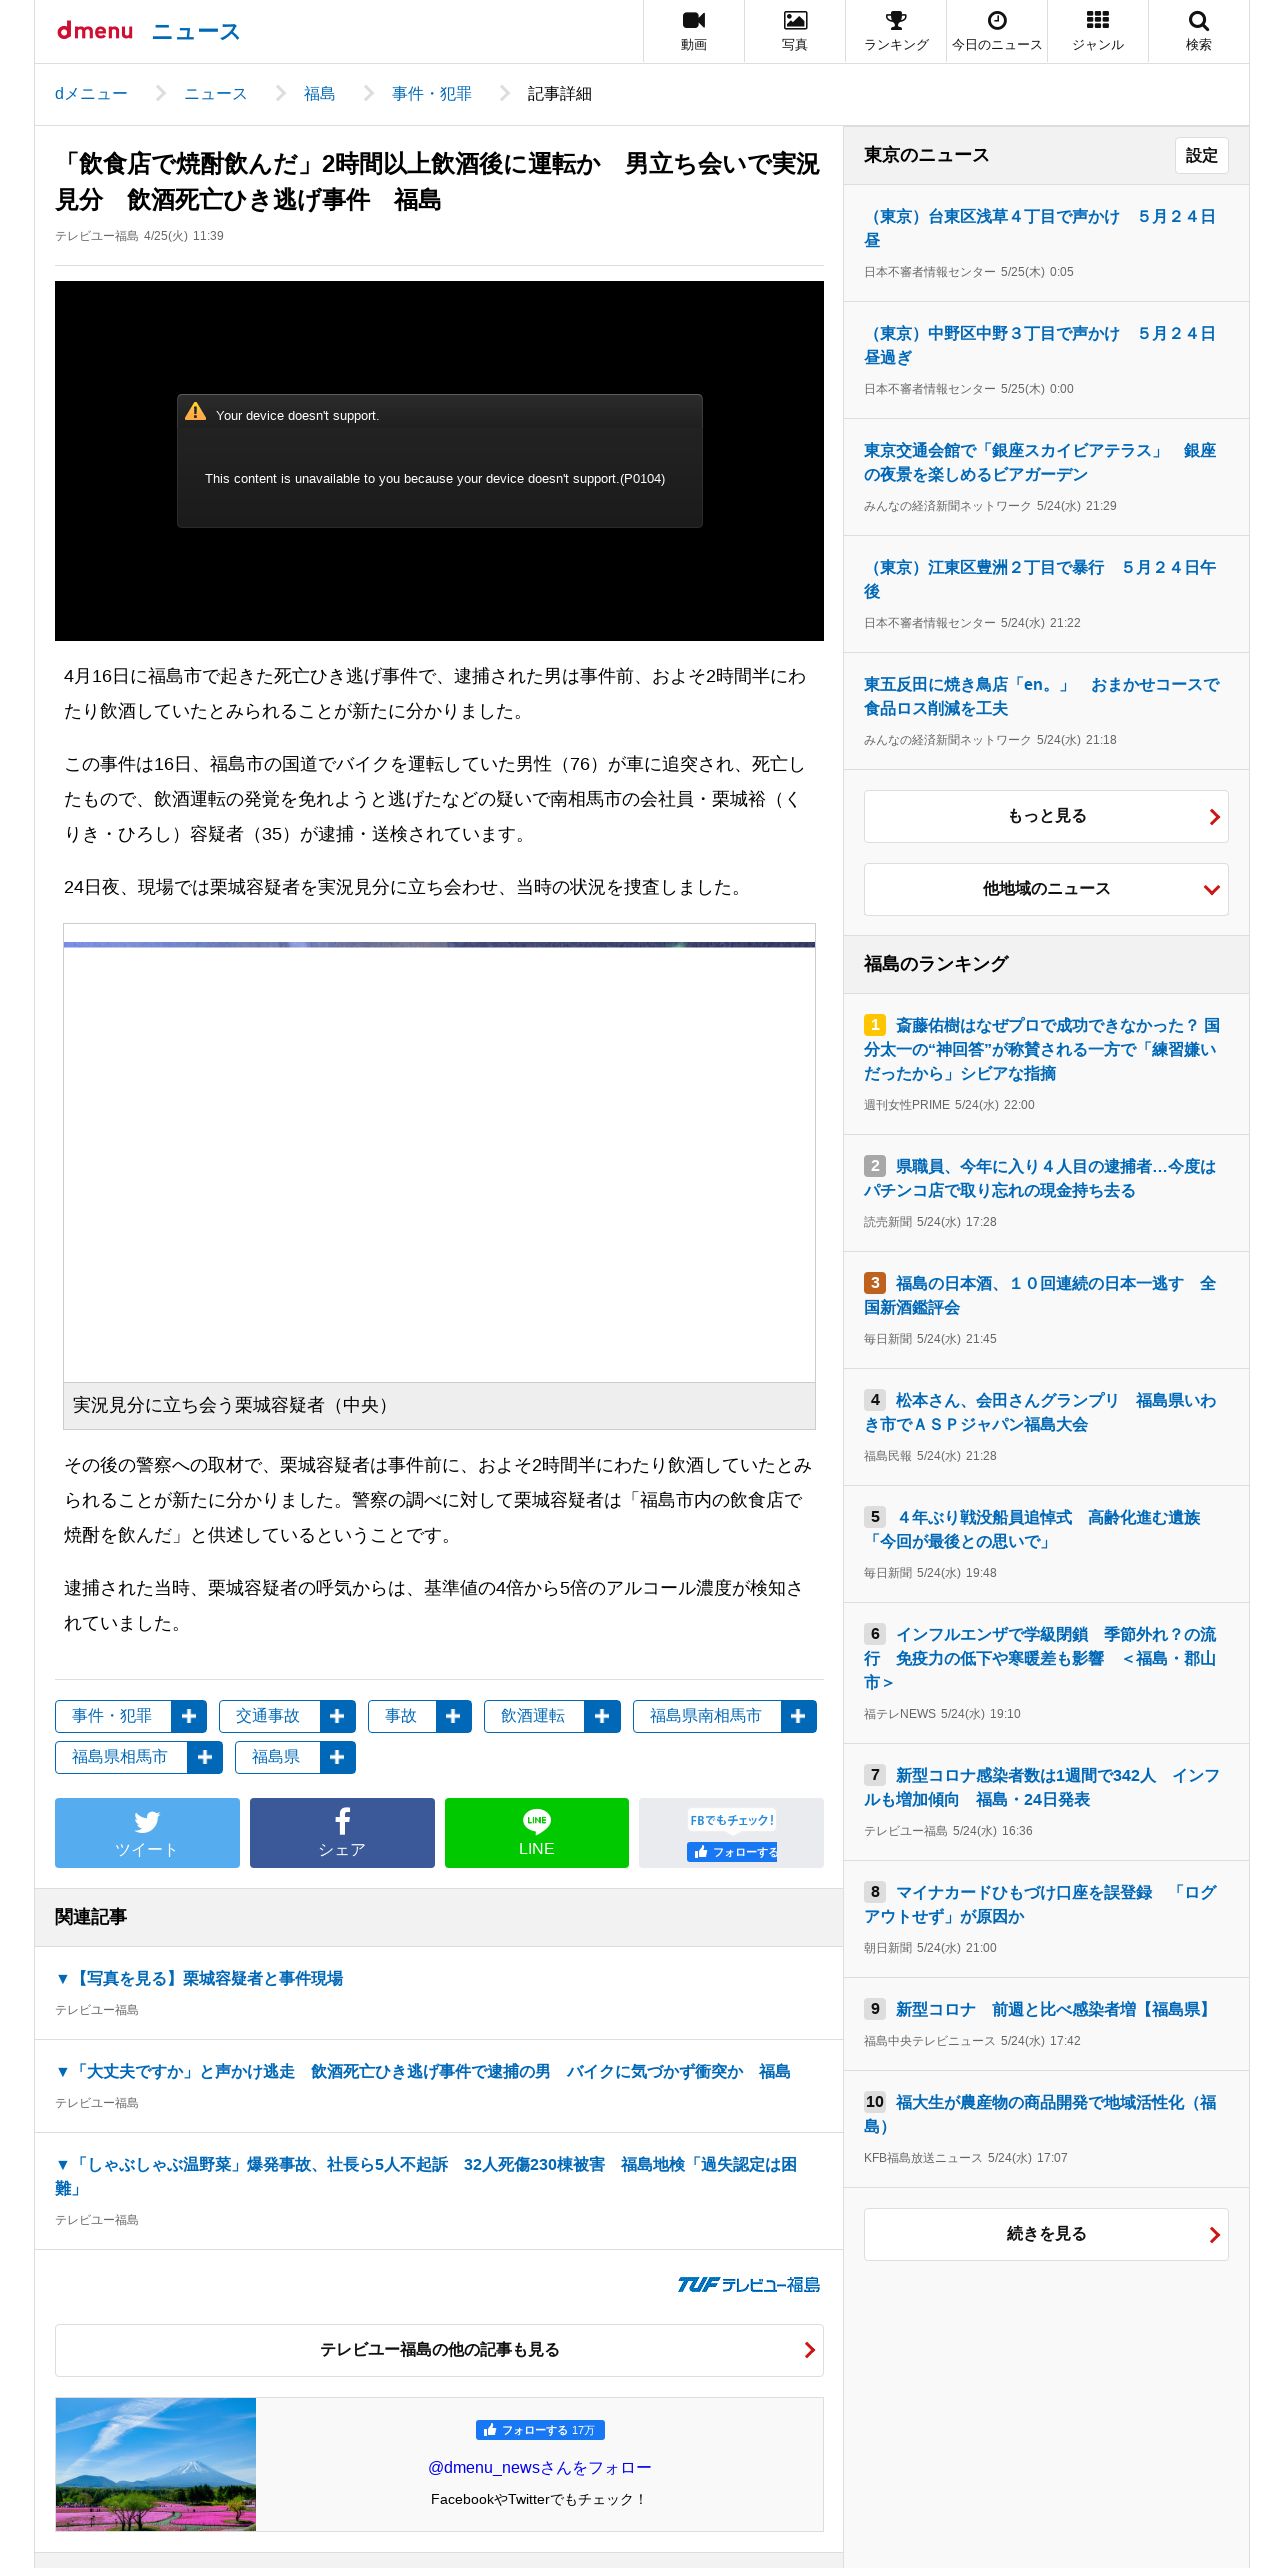
Task: Click the Mt. Fuji flower field thumbnail
Action: pyautogui.click(x=156, y=2464)
